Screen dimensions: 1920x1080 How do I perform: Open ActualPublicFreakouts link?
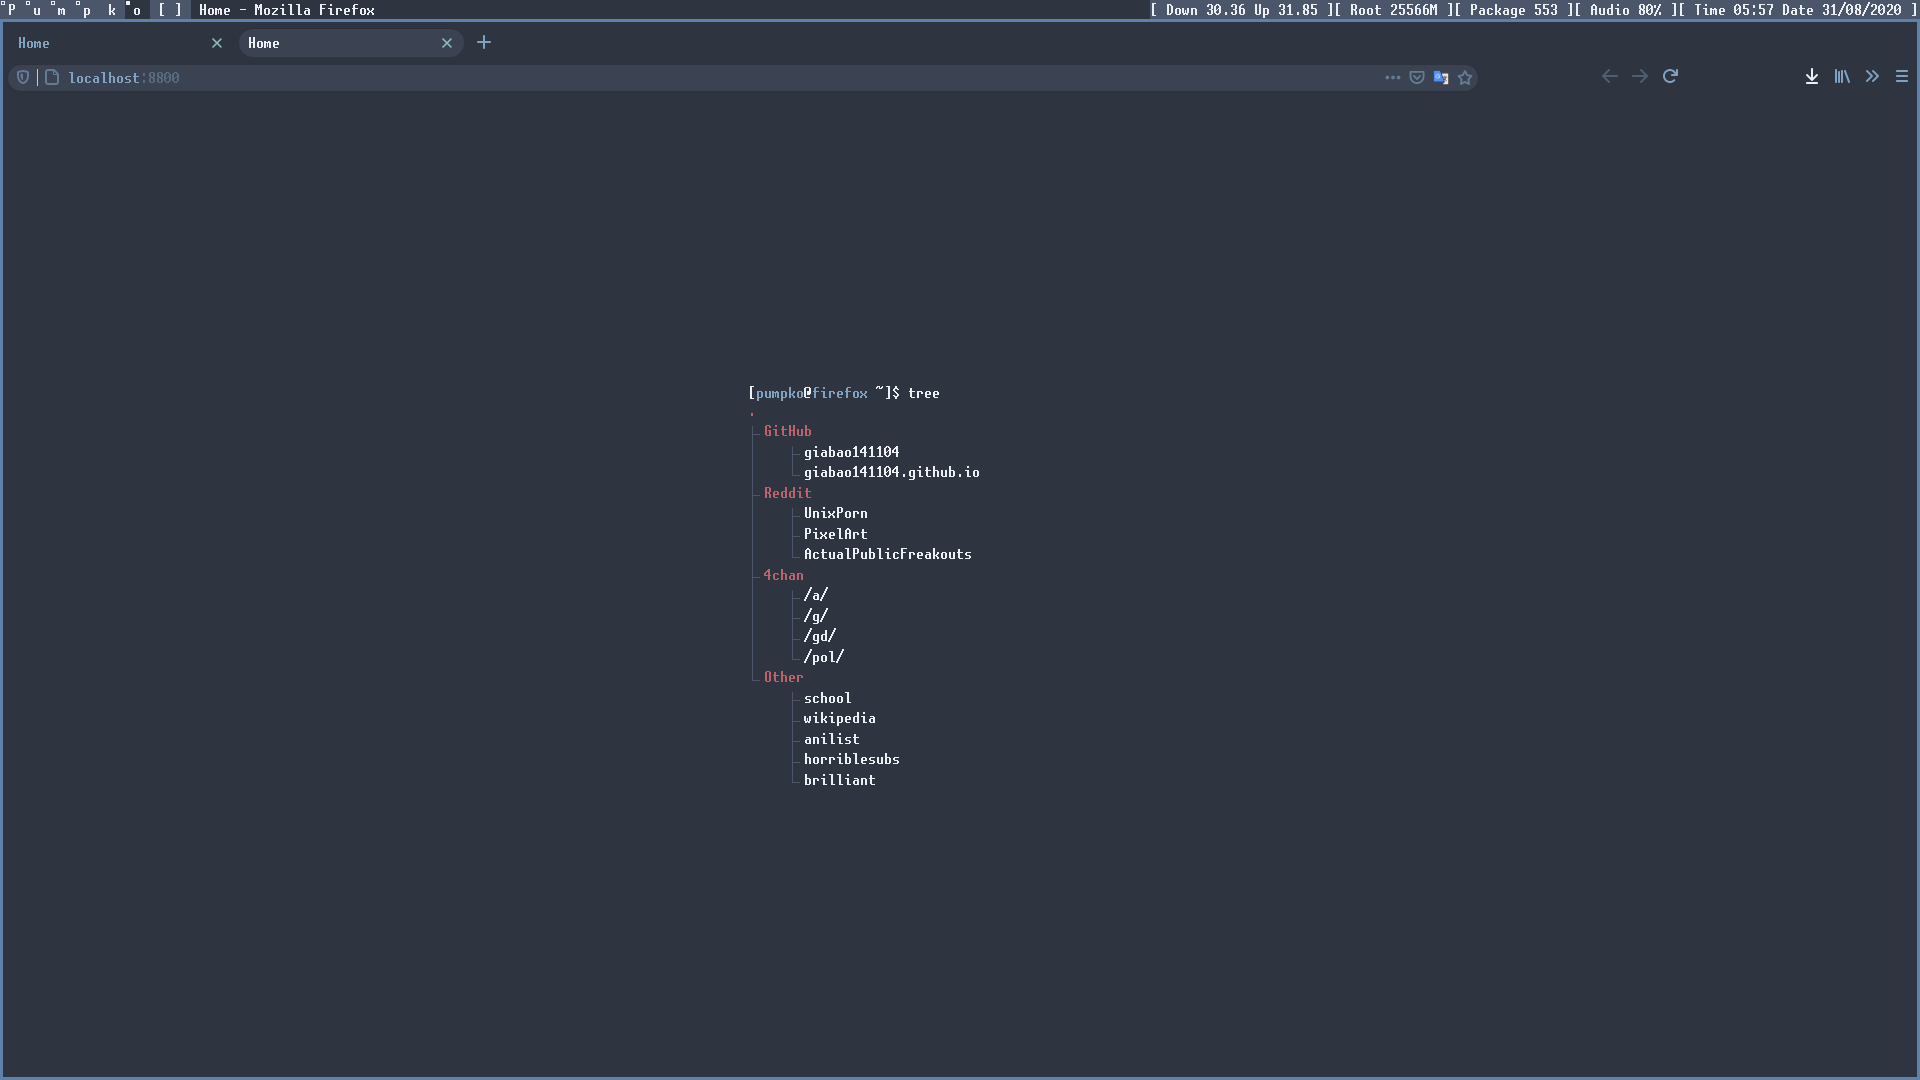887,554
